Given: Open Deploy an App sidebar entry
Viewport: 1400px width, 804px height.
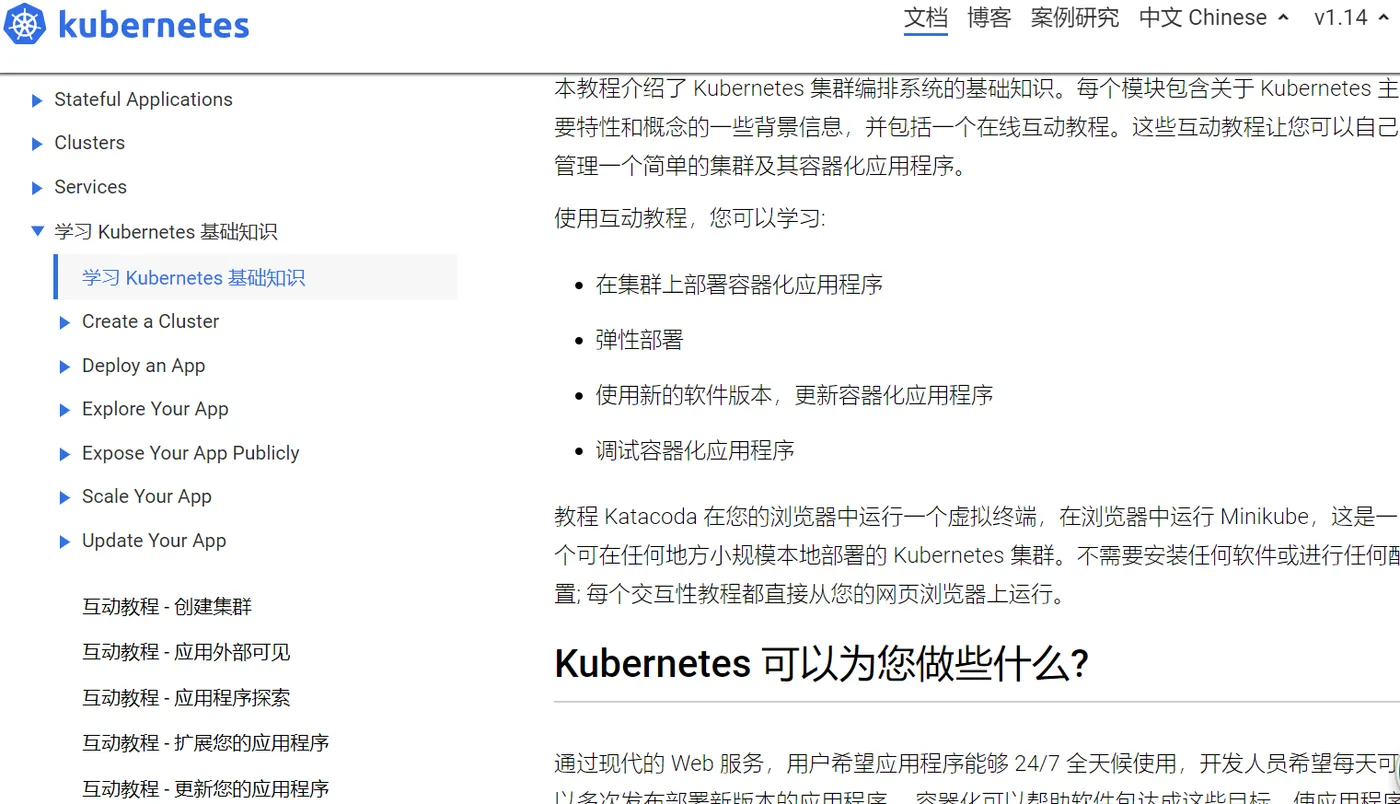Looking at the screenshot, I should (143, 365).
